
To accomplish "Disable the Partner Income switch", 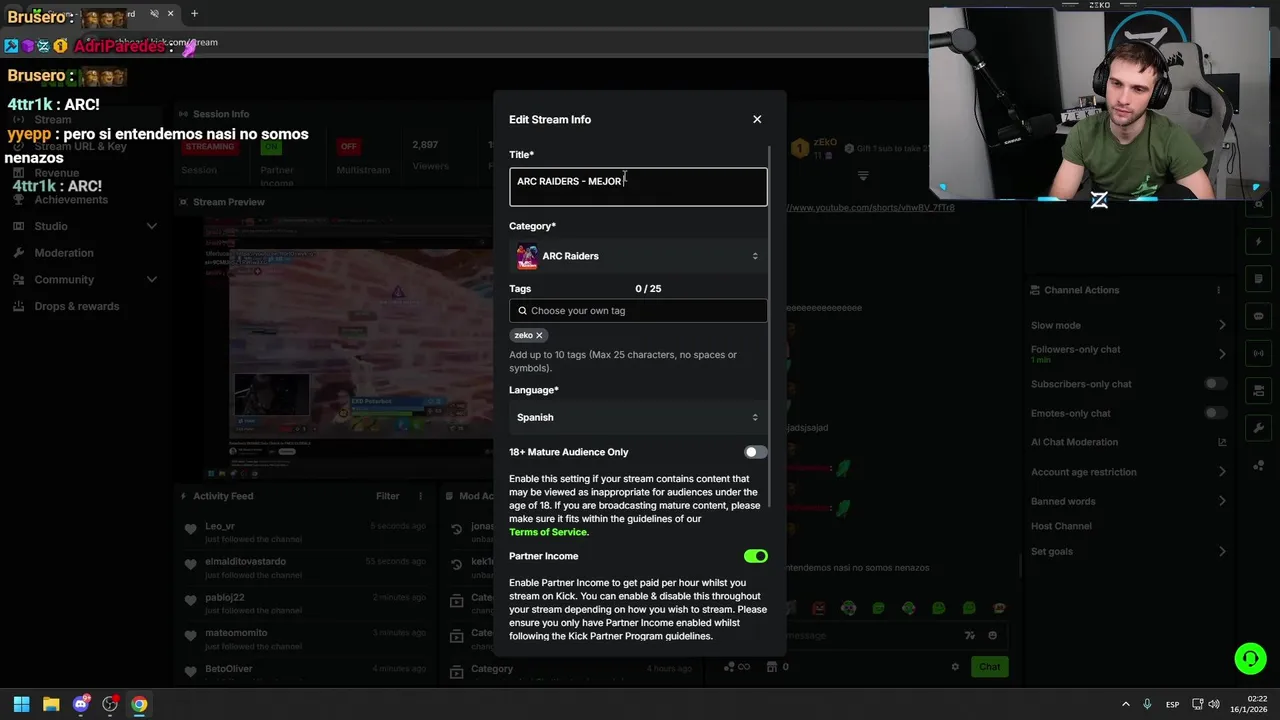I will click(756, 556).
